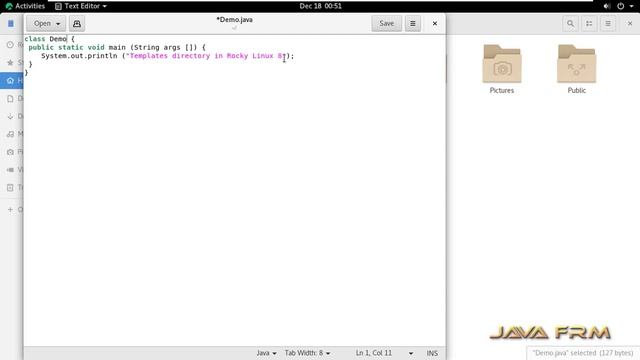640x360 pixels.
Task: Save the Demo.java document
Action: [387, 24]
